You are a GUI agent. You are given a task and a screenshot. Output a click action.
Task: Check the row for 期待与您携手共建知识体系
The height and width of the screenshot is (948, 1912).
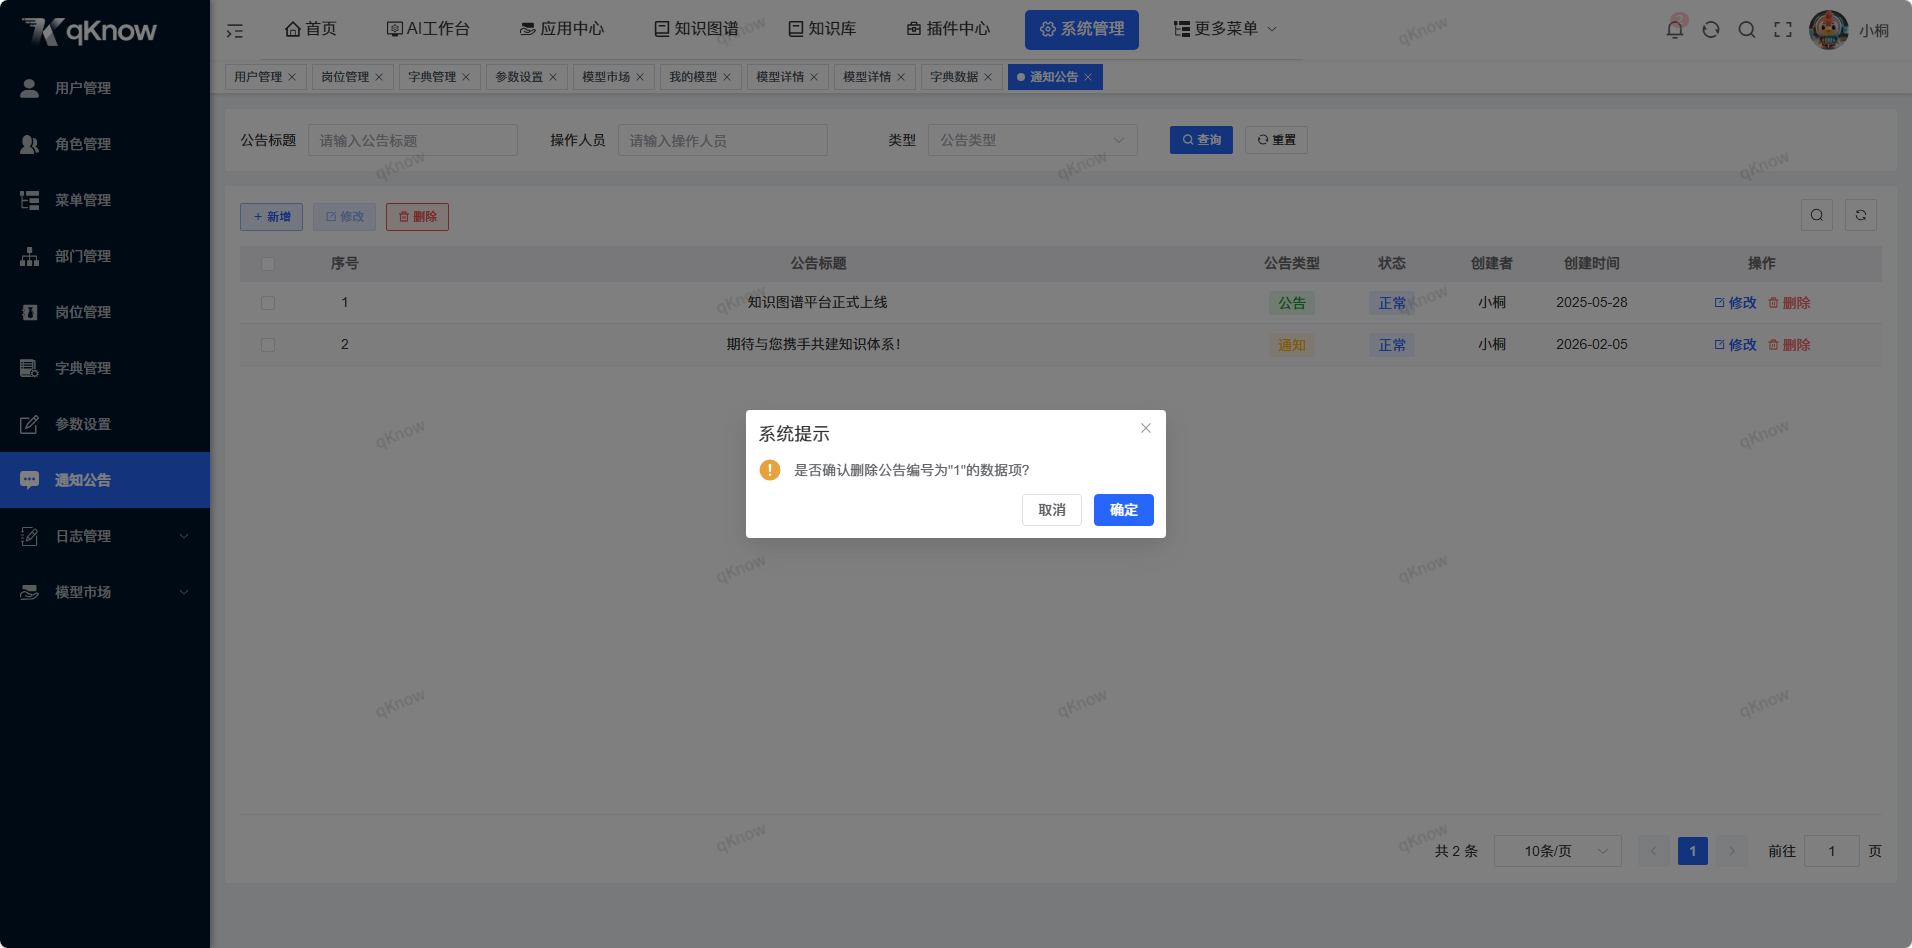pos(268,345)
